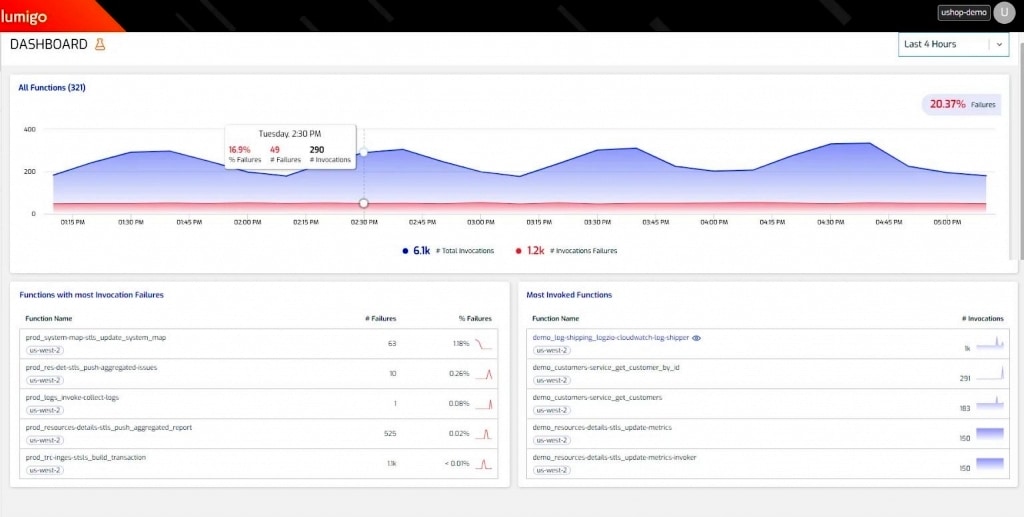The width and height of the screenshot is (1024, 517).
Task: Click sparkline for prod_logs_invoke-collect-logs
Action: (483, 404)
